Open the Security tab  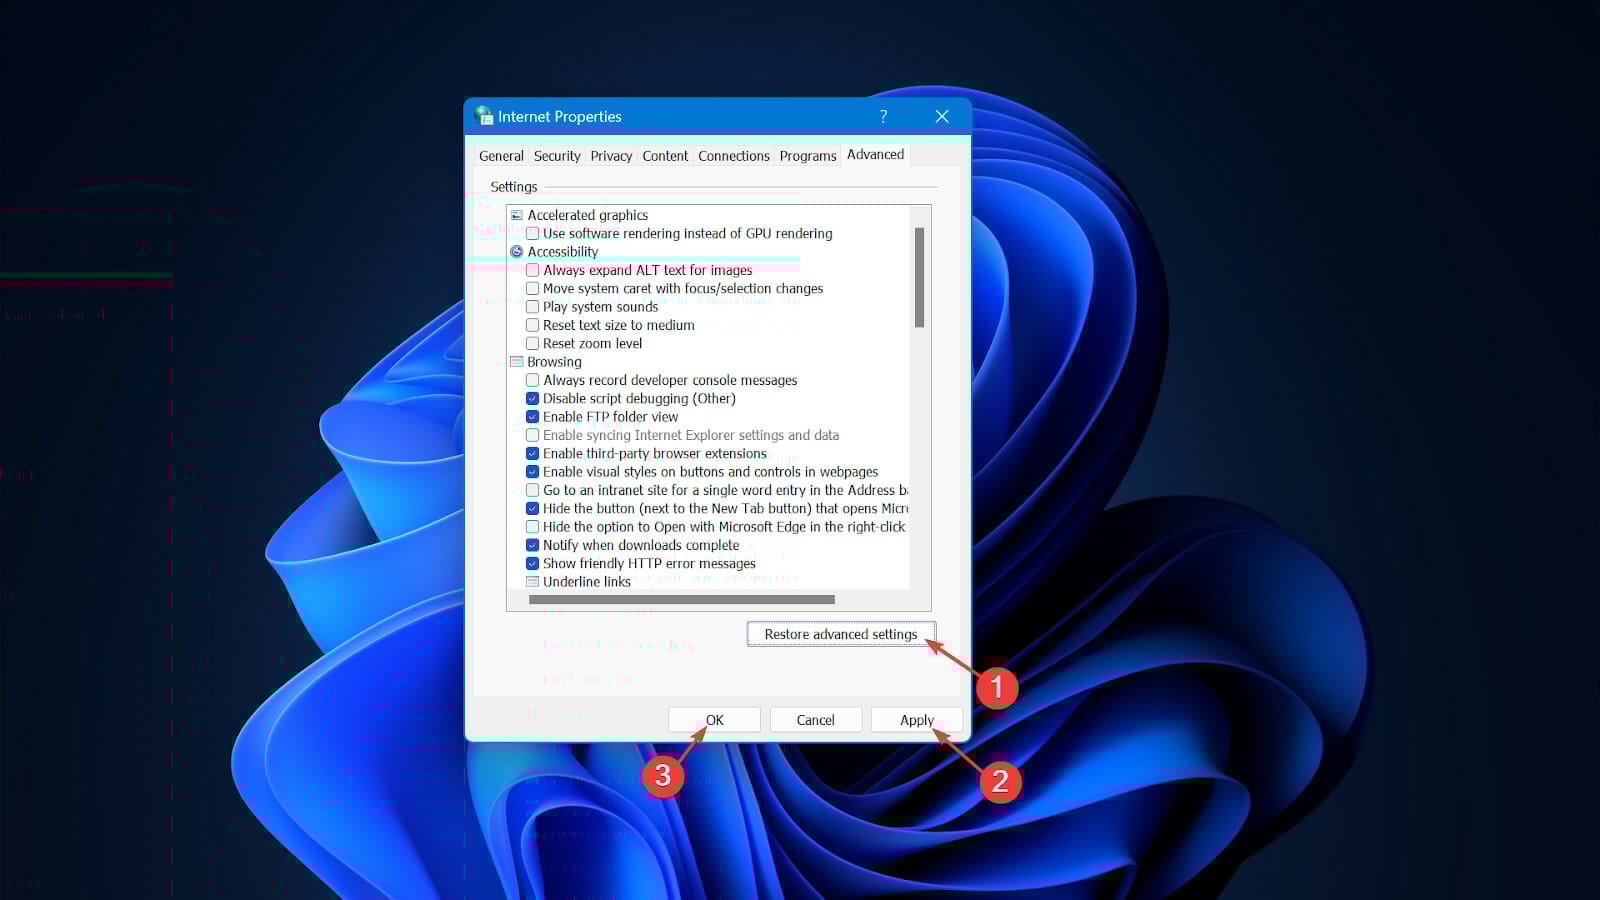click(x=557, y=156)
